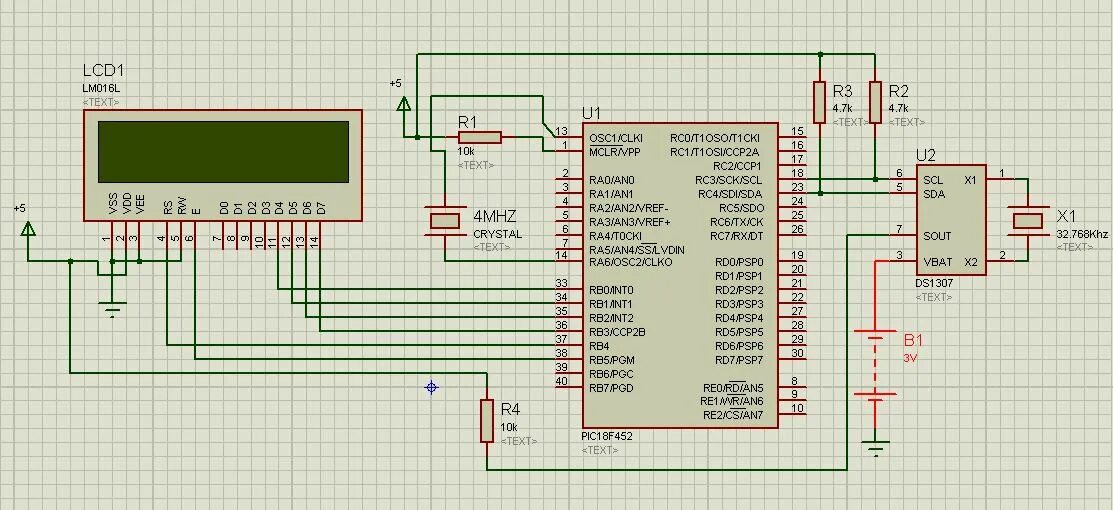Click the U2 reference label
This screenshot has width=1113, height=510.
tap(926, 155)
